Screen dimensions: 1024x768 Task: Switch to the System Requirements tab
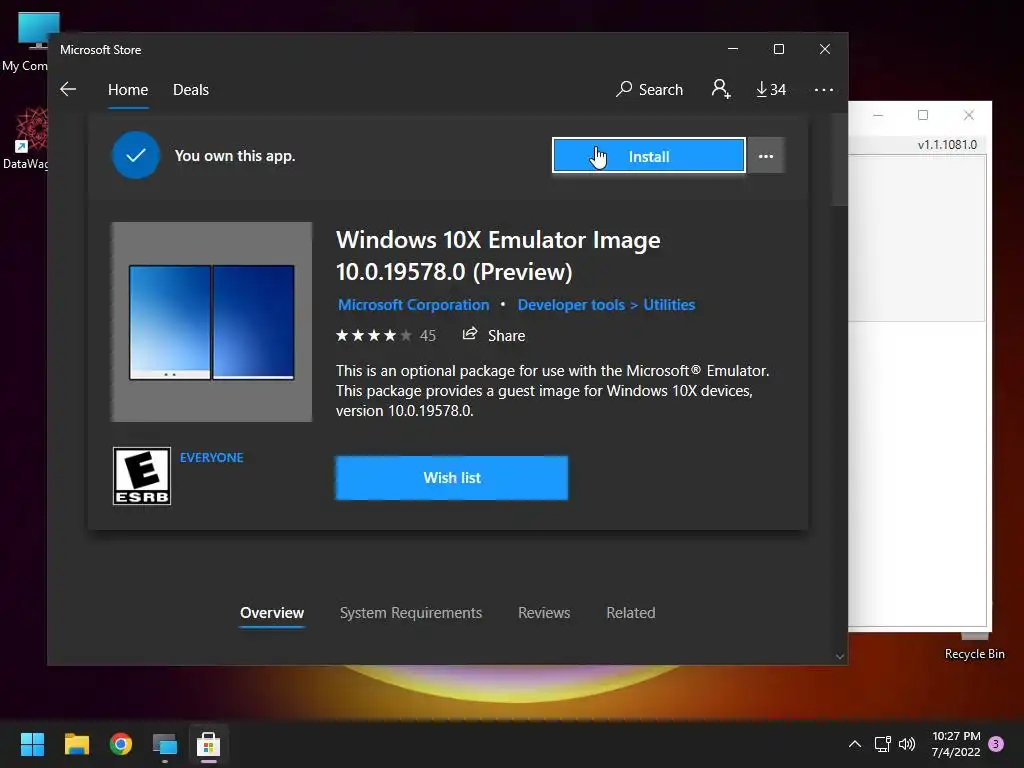coord(411,613)
